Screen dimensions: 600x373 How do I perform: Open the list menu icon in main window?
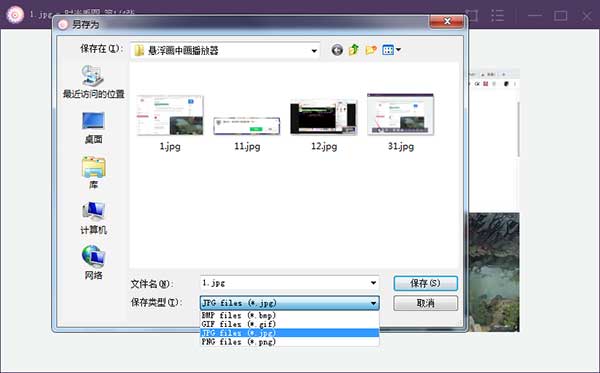click(497, 16)
